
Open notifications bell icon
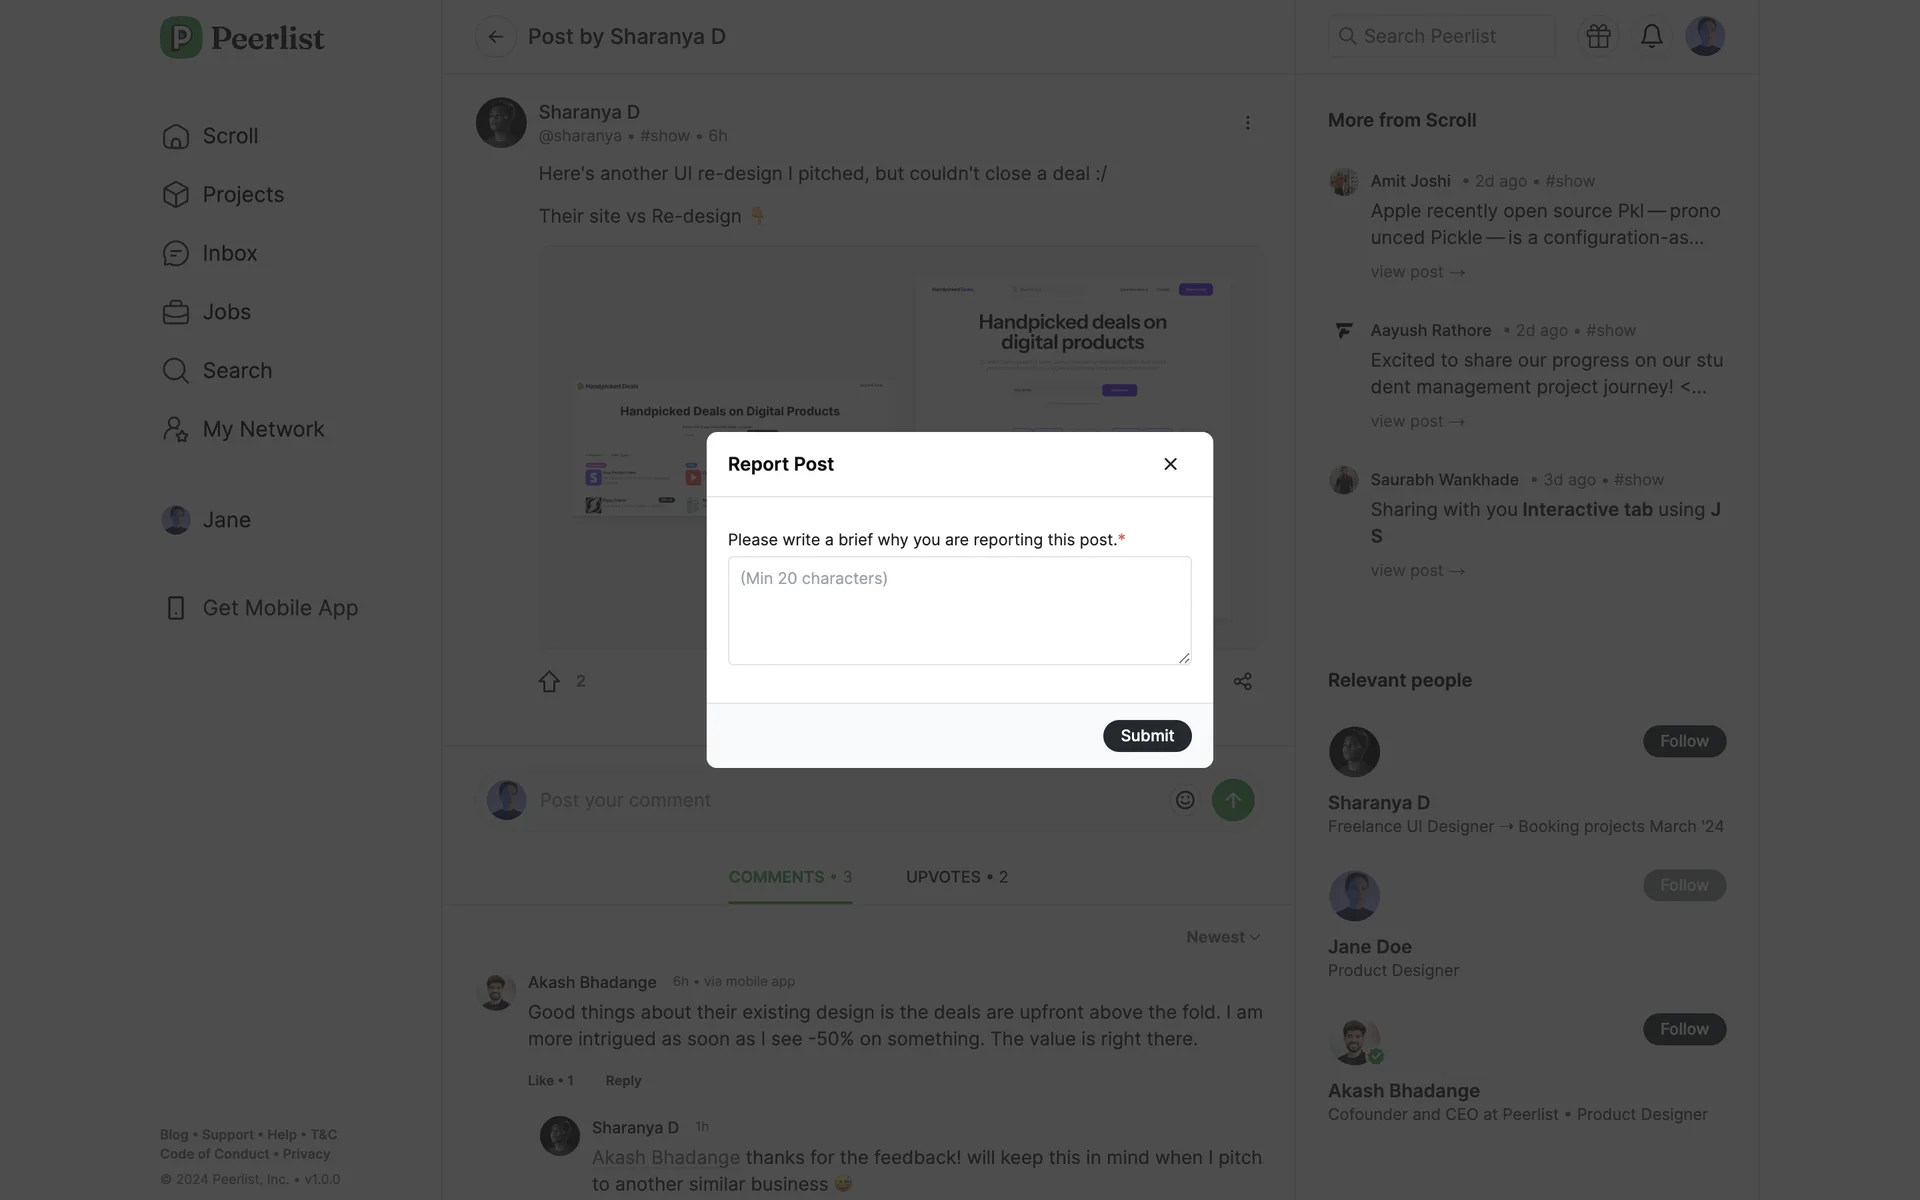pyautogui.click(x=1652, y=37)
